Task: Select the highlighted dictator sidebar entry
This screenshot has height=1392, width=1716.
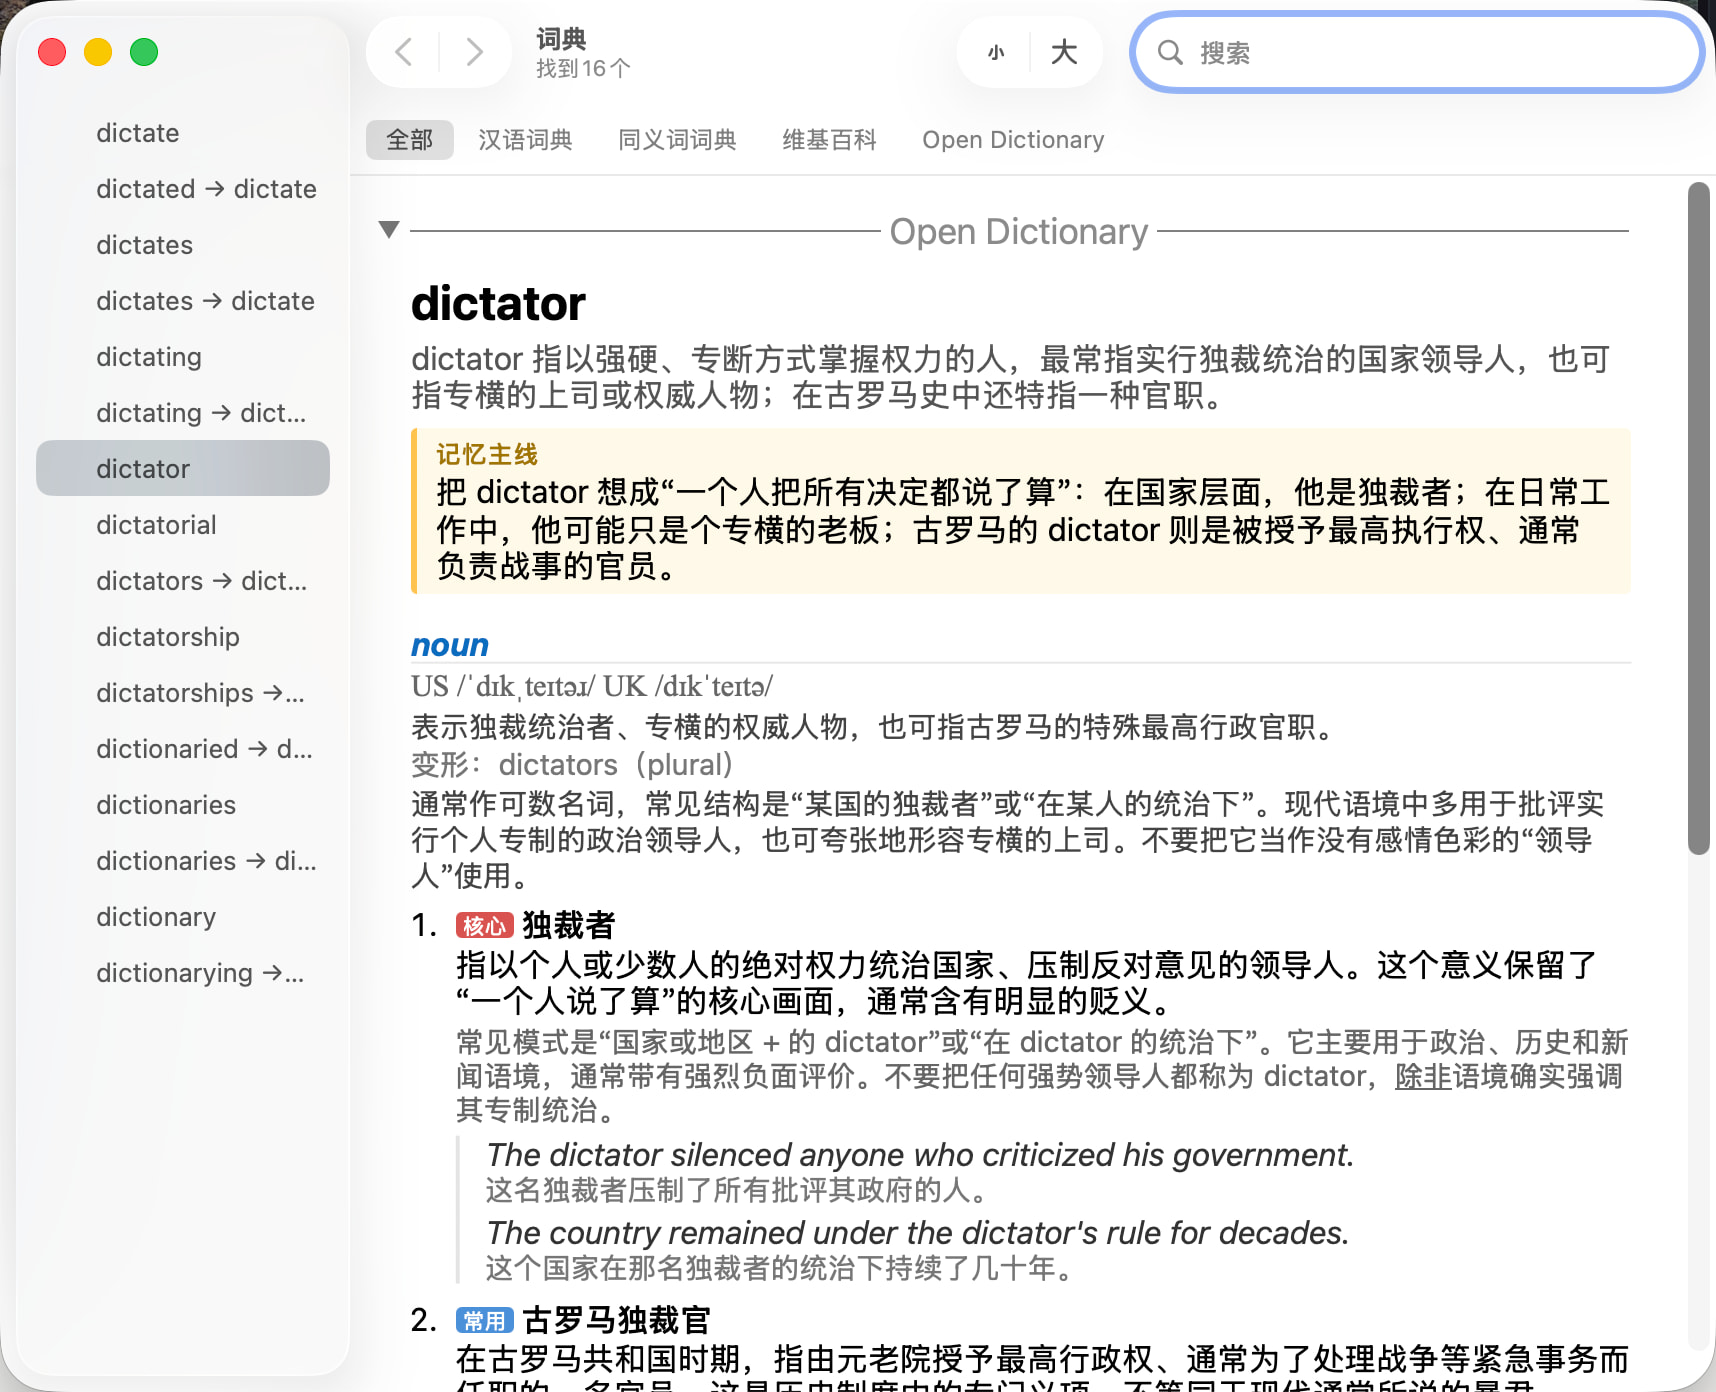Action: [x=183, y=468]
